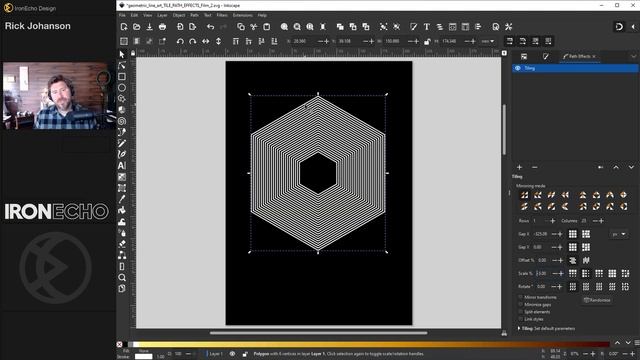Select the Pen Bezier tool
This screenshot has width=640, height=360.
(122, 132)
